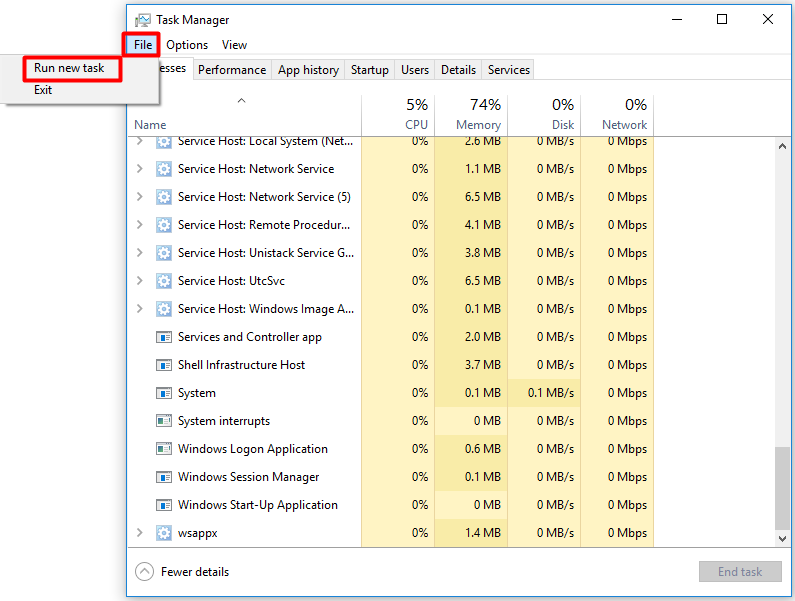
Task: Select the Windows Session Manager row name
Action: pyautogui.click(x=248, y=477)
